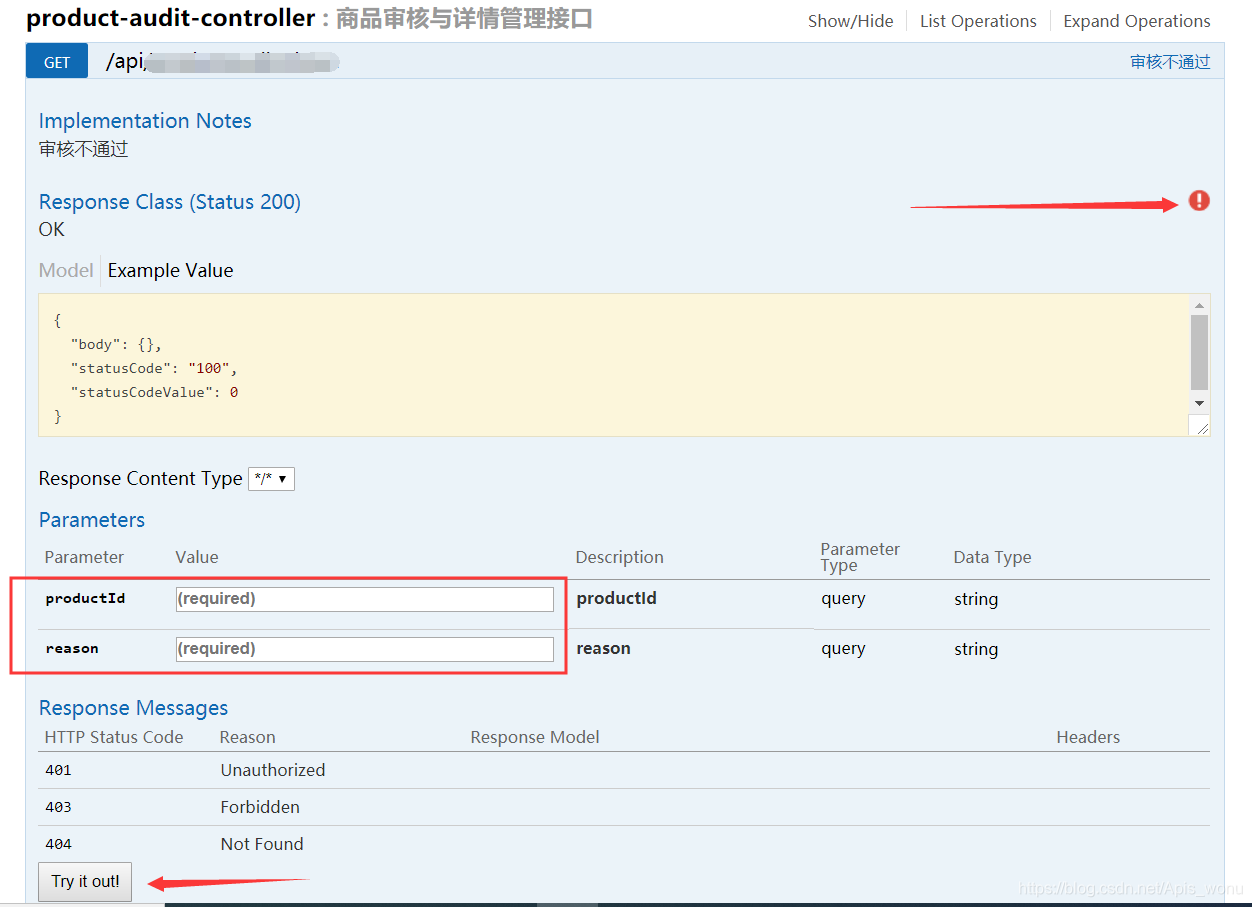Screen dimensions: 1252x907
Task: Click Expand Operations link
Action: pos(1137,21)
